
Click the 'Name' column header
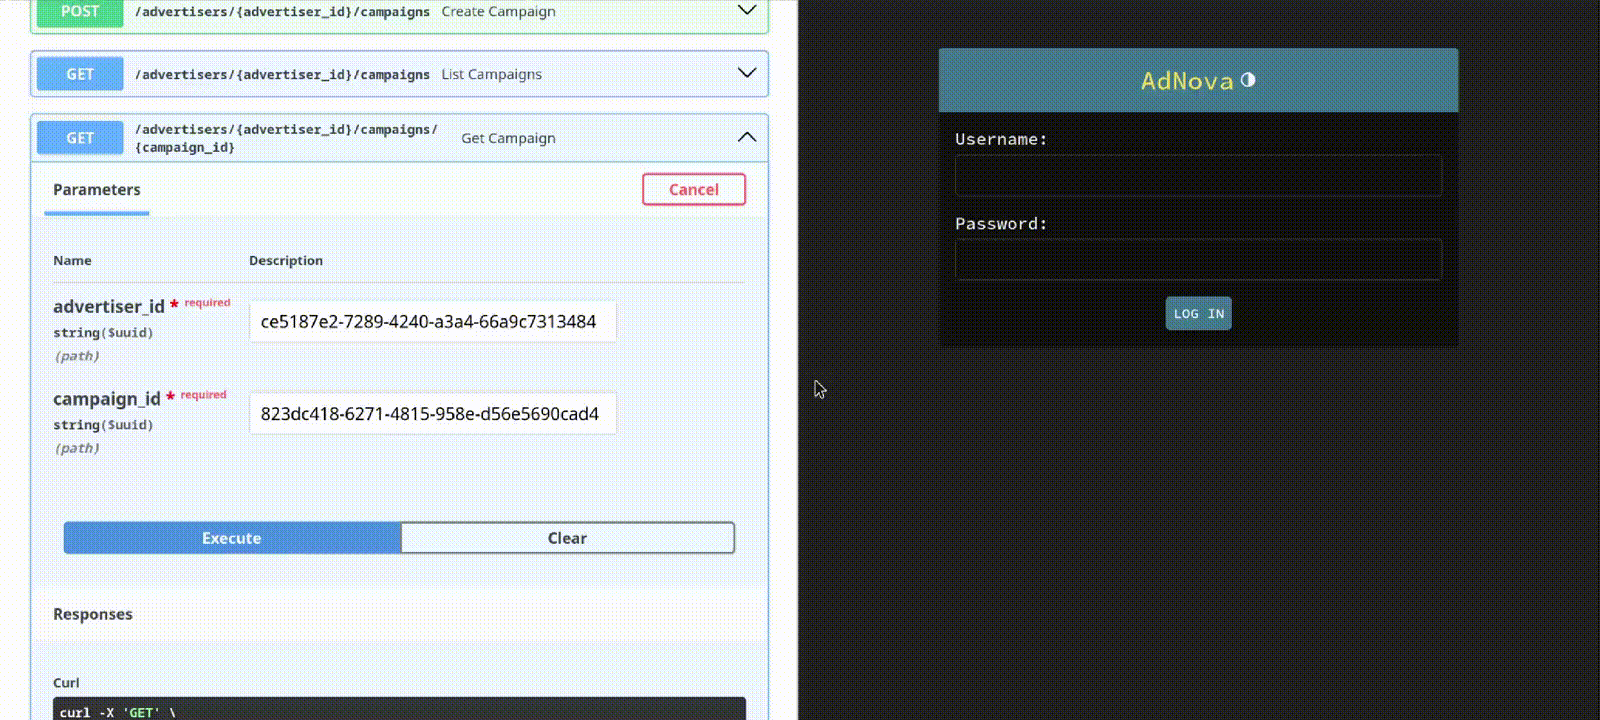(x=72, y=260)
